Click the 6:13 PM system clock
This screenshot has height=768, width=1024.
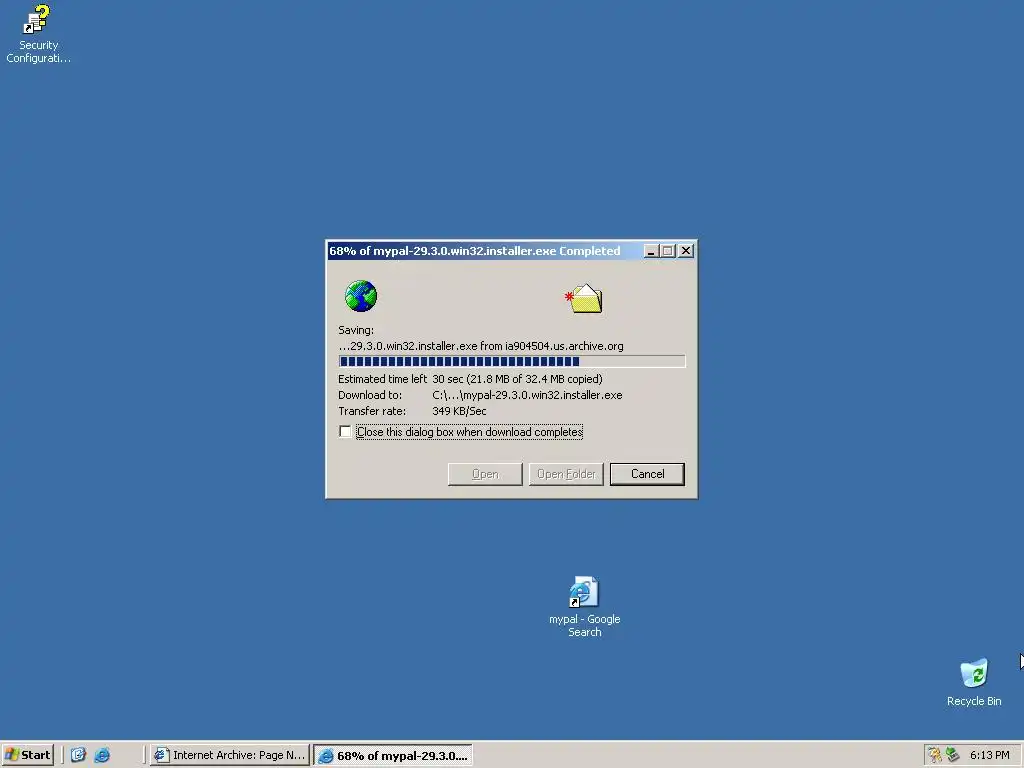[x=989, y=755]
